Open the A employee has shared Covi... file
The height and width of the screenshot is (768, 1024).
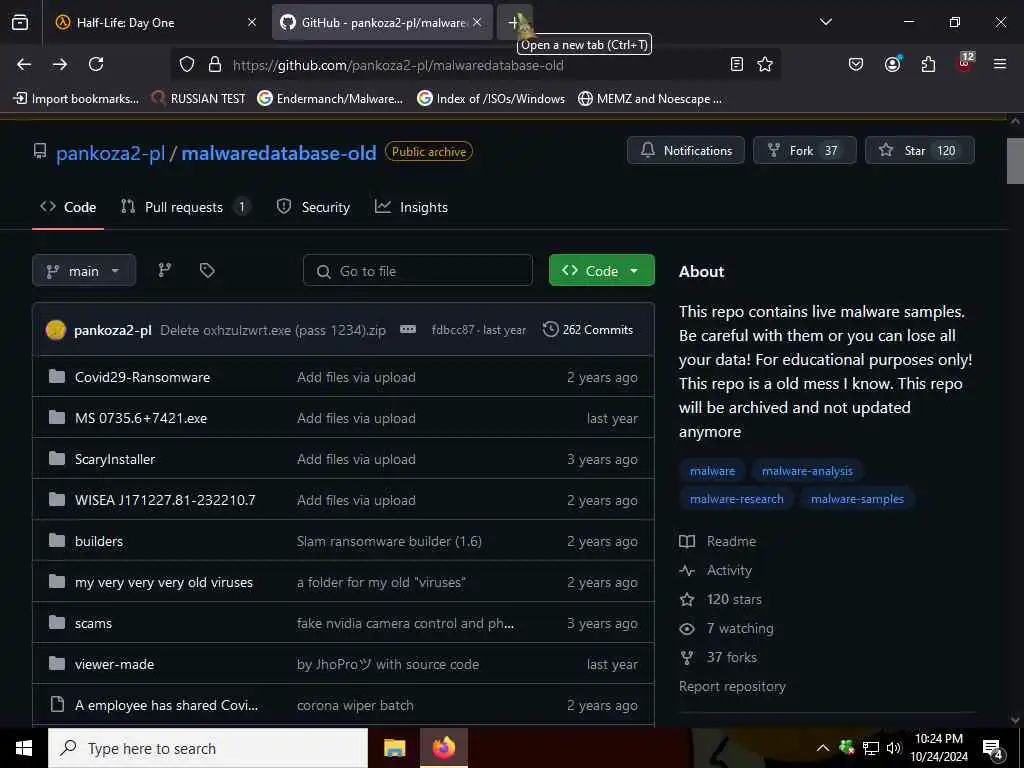(x=167, y=706)
